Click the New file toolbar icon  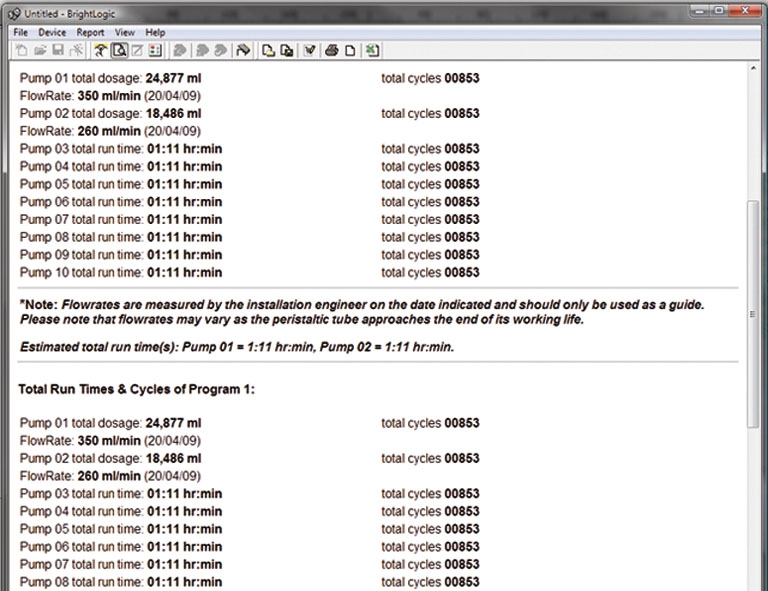(x=23, y=51)
